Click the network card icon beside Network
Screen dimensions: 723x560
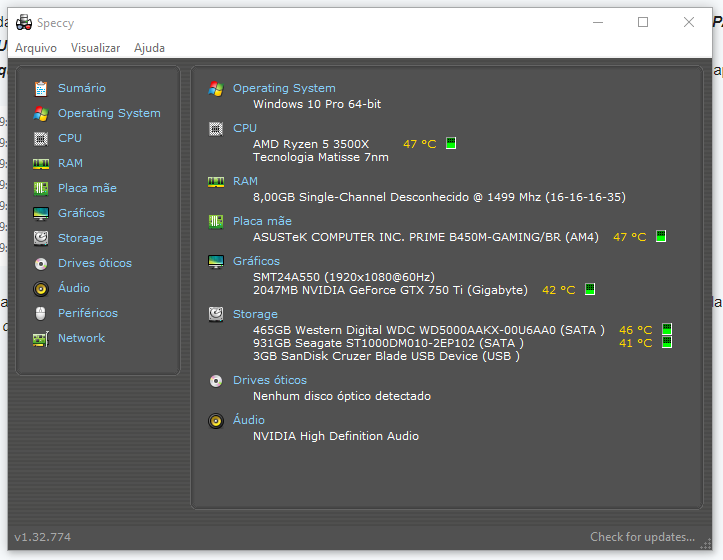tap(41, 339)
